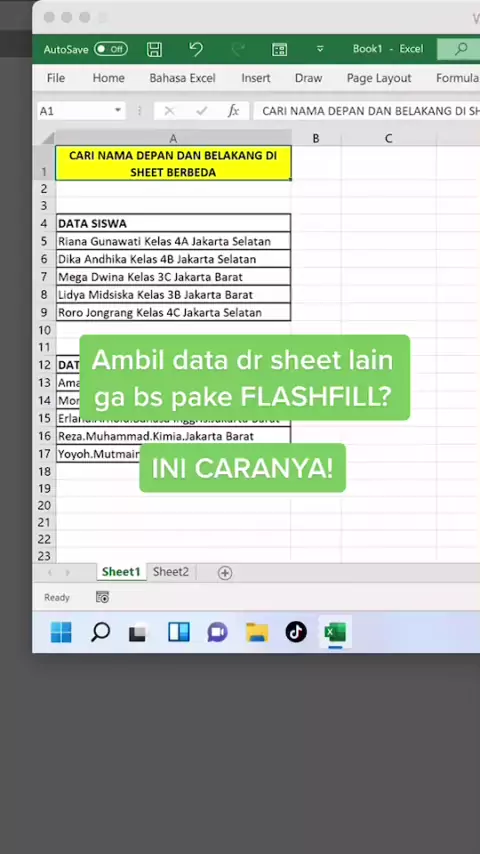This screenshot has height=854, width=480.
Task: Open TikTok from the taskbar
Action: (x=296, y=632)
